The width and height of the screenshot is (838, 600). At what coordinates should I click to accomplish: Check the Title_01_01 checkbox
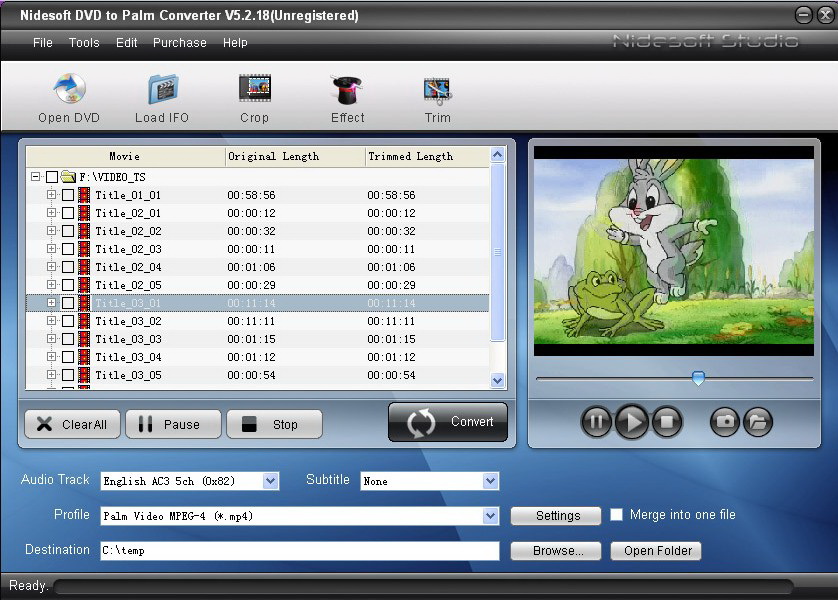68,195
